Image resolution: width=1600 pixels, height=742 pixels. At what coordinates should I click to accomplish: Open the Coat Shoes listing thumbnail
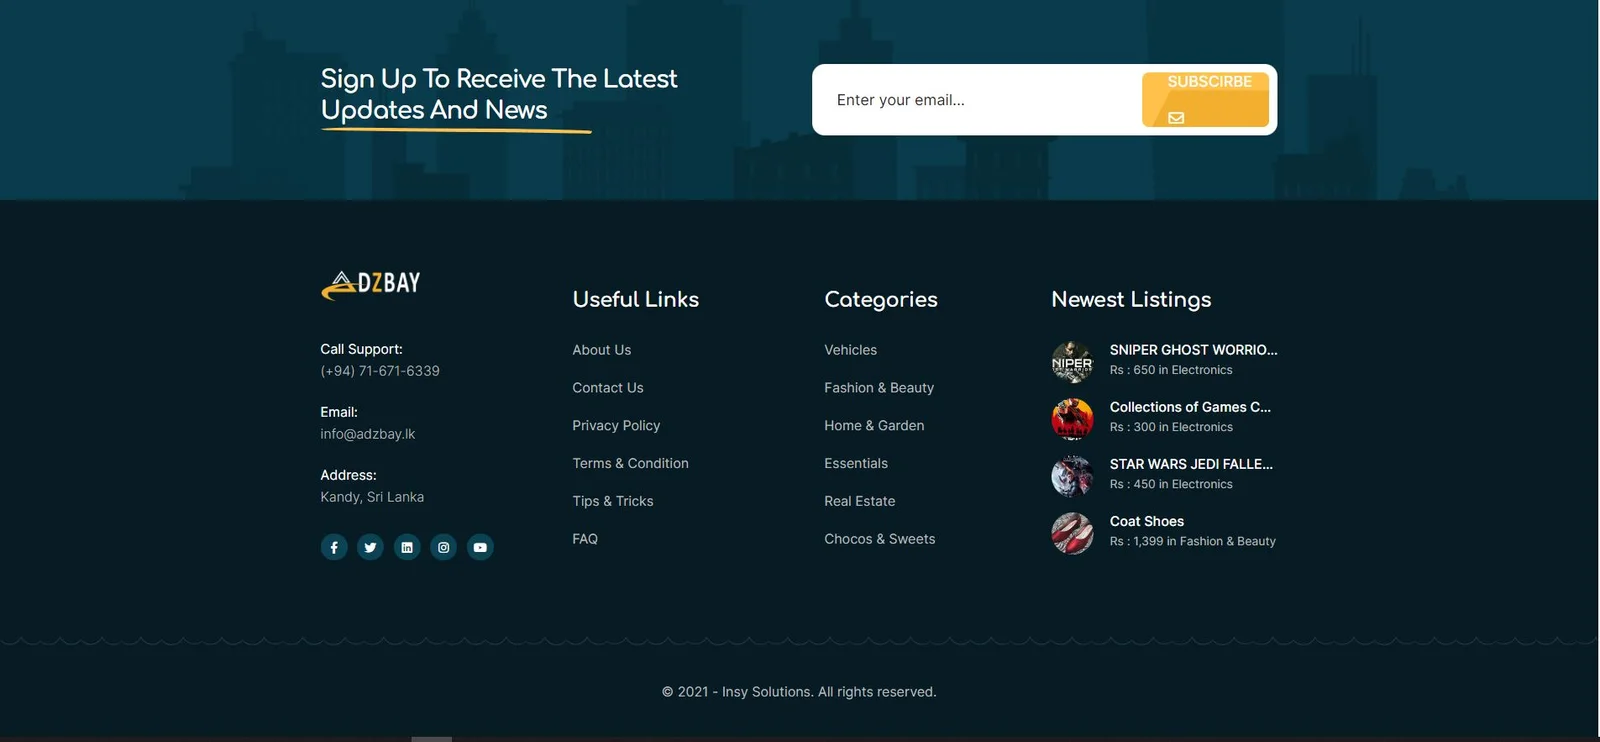coord(1072,533)
